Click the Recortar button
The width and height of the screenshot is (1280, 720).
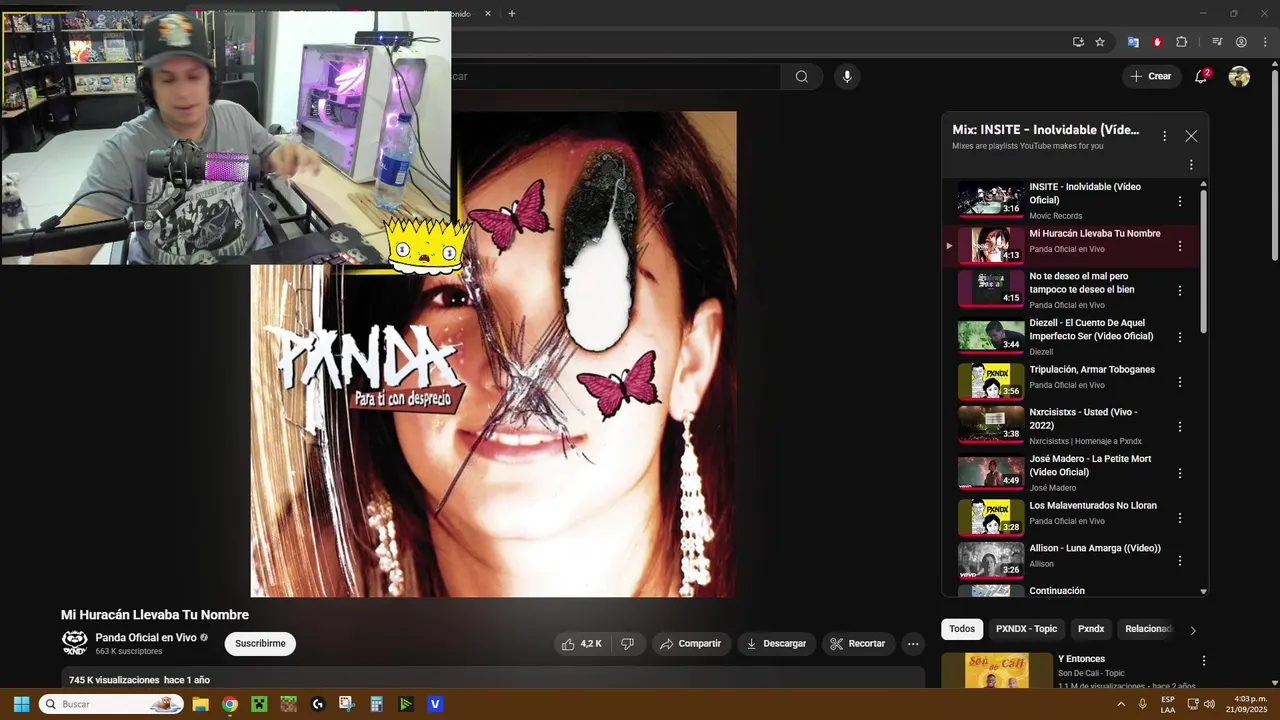coord(858,644)
